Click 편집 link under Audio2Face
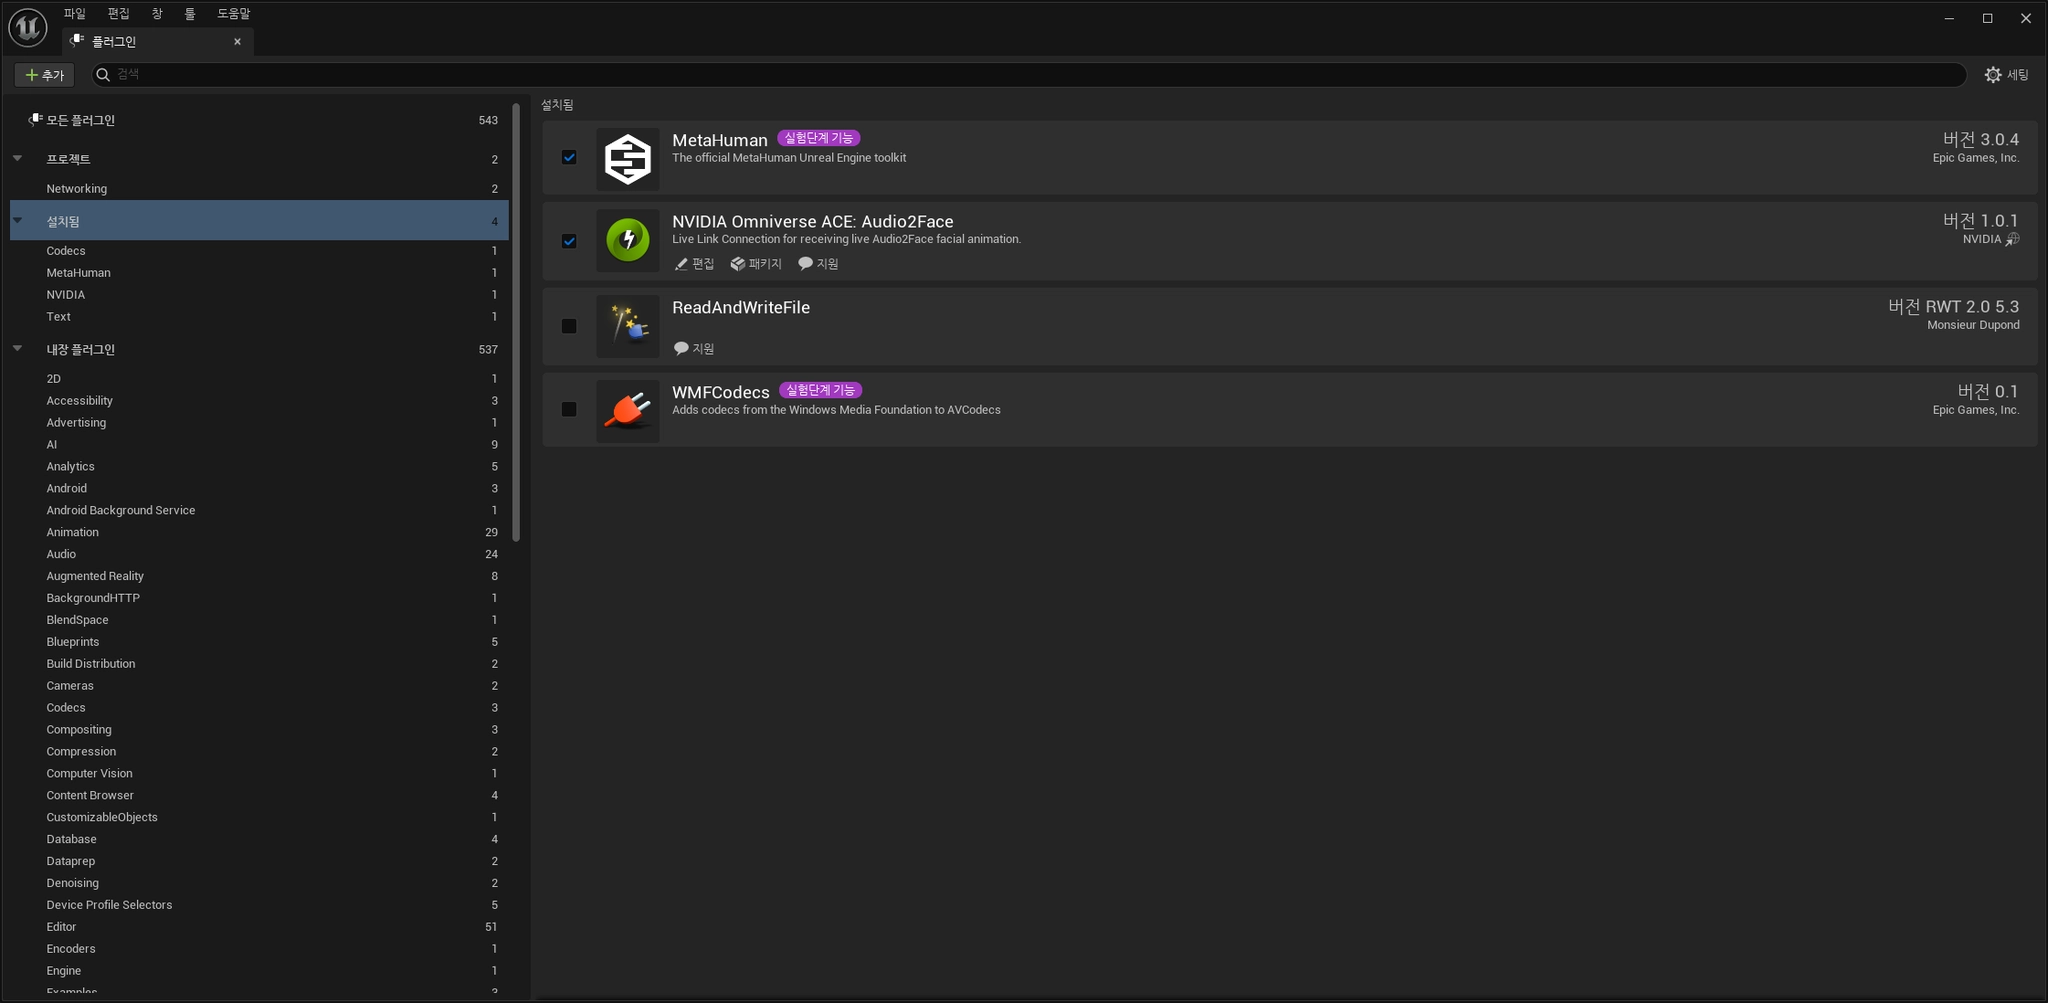 point(695,264)
